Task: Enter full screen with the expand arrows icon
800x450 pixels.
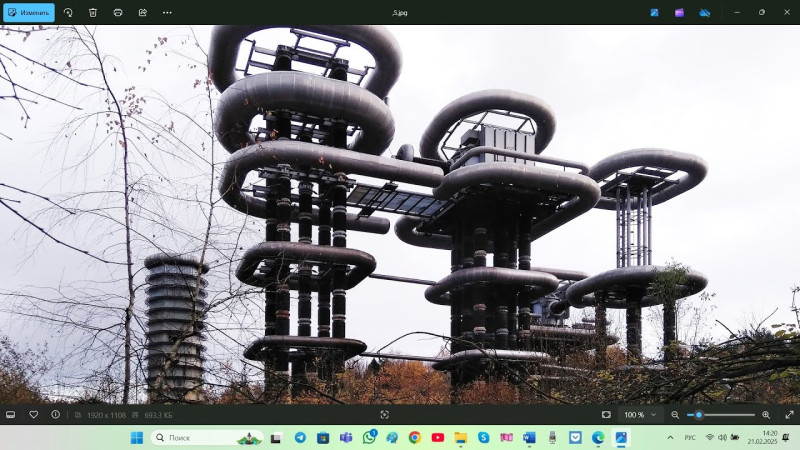Action: (x=789, y=414)
